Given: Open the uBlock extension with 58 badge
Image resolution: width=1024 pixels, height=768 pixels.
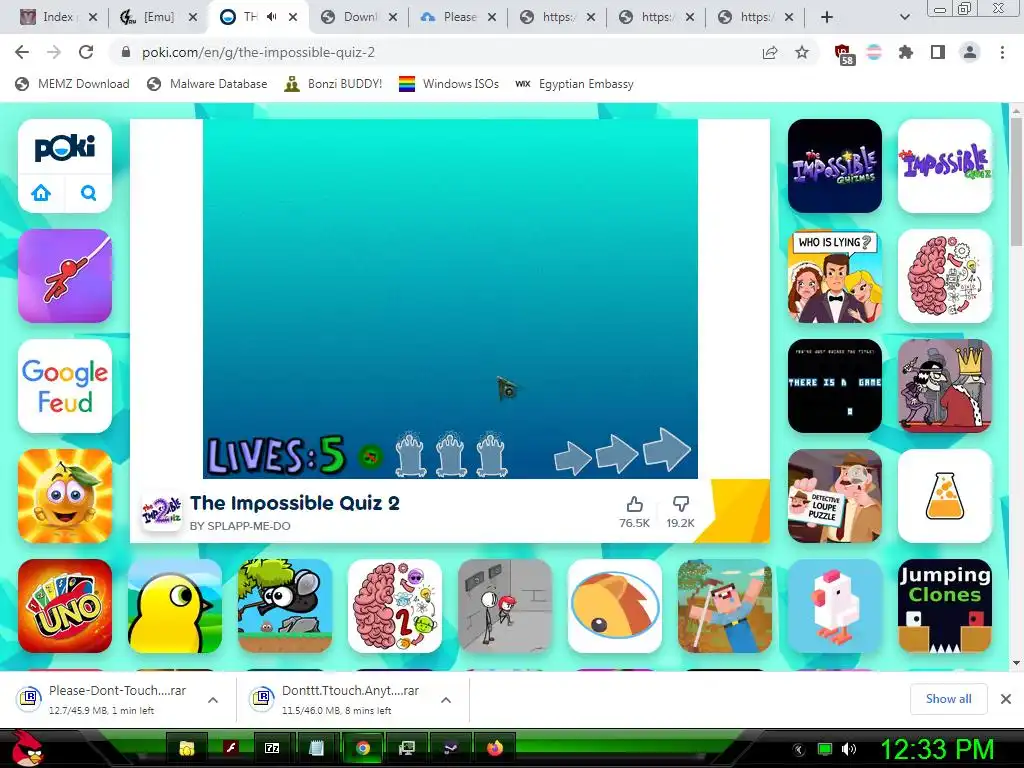Looking at the screenshot, I should [844, 54].
